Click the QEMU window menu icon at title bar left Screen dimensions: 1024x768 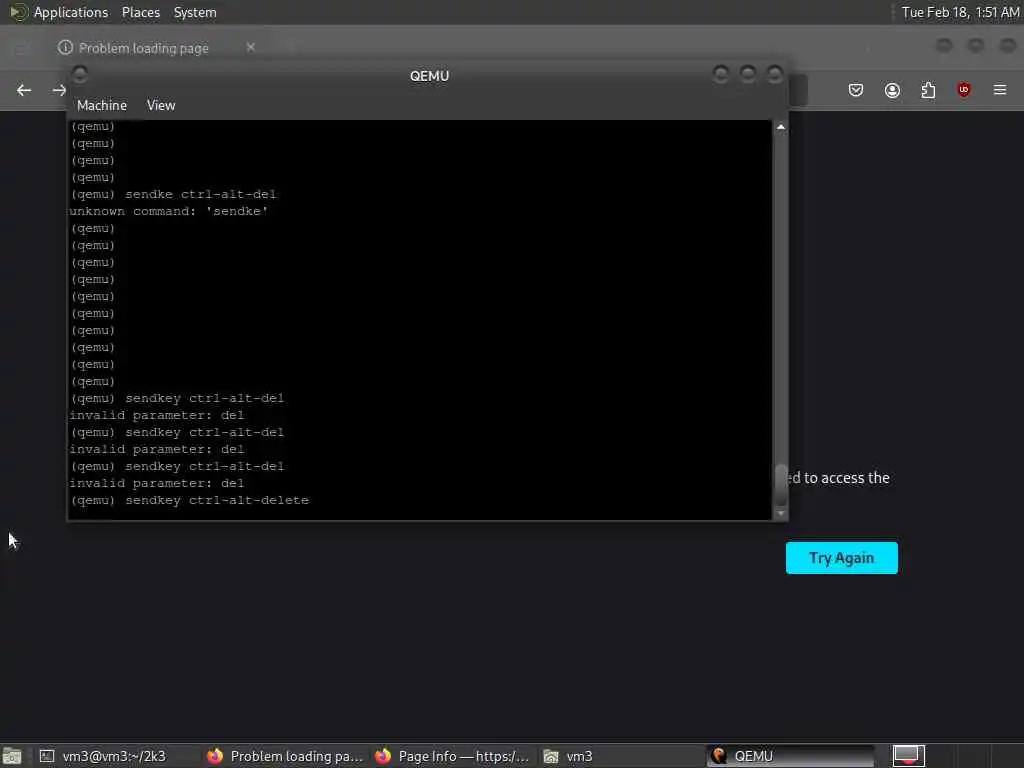(80, 74)
